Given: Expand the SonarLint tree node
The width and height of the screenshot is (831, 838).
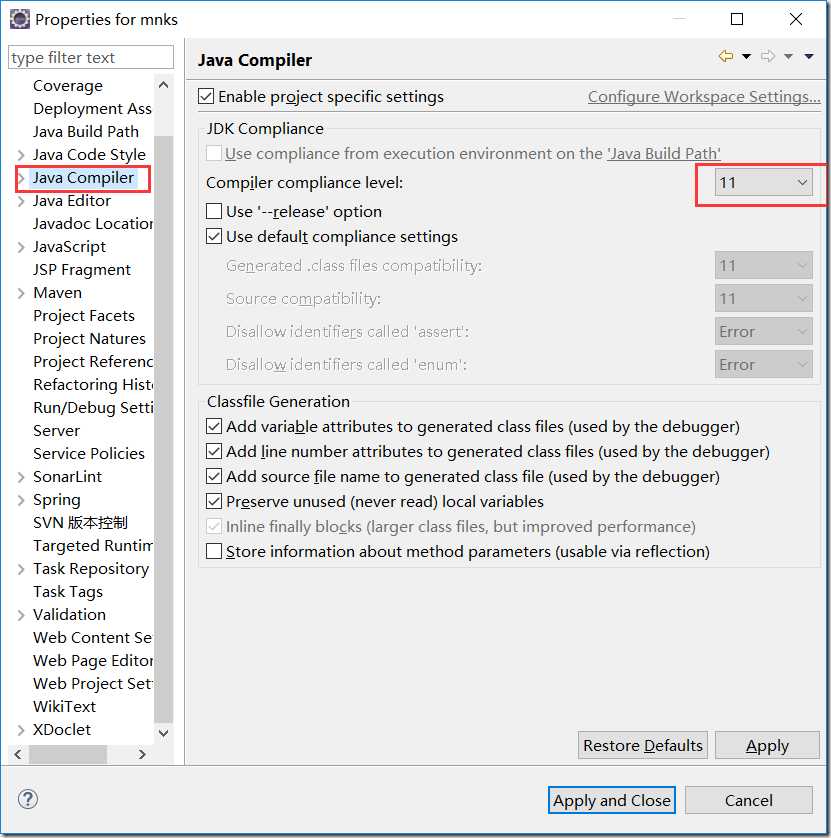Looking at the screenshot, I should click(x=21, y=477).
